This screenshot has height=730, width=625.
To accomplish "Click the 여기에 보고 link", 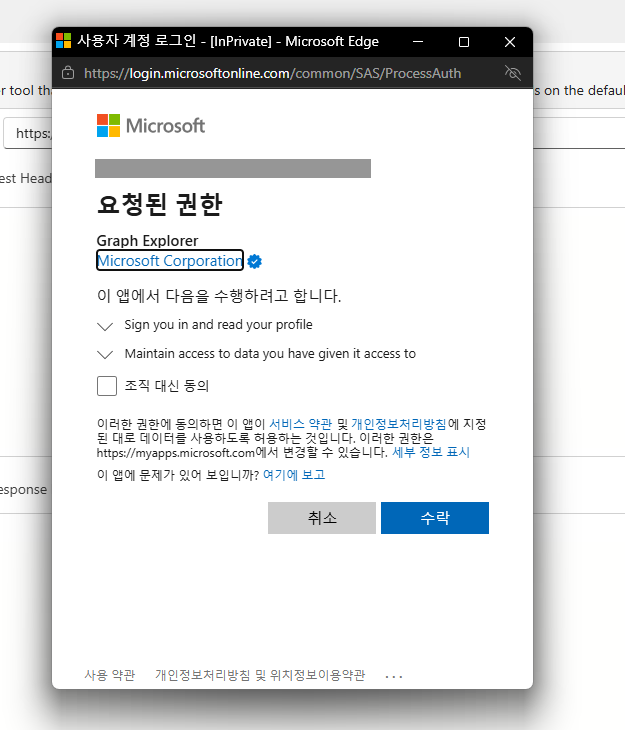I will (294, 475).
